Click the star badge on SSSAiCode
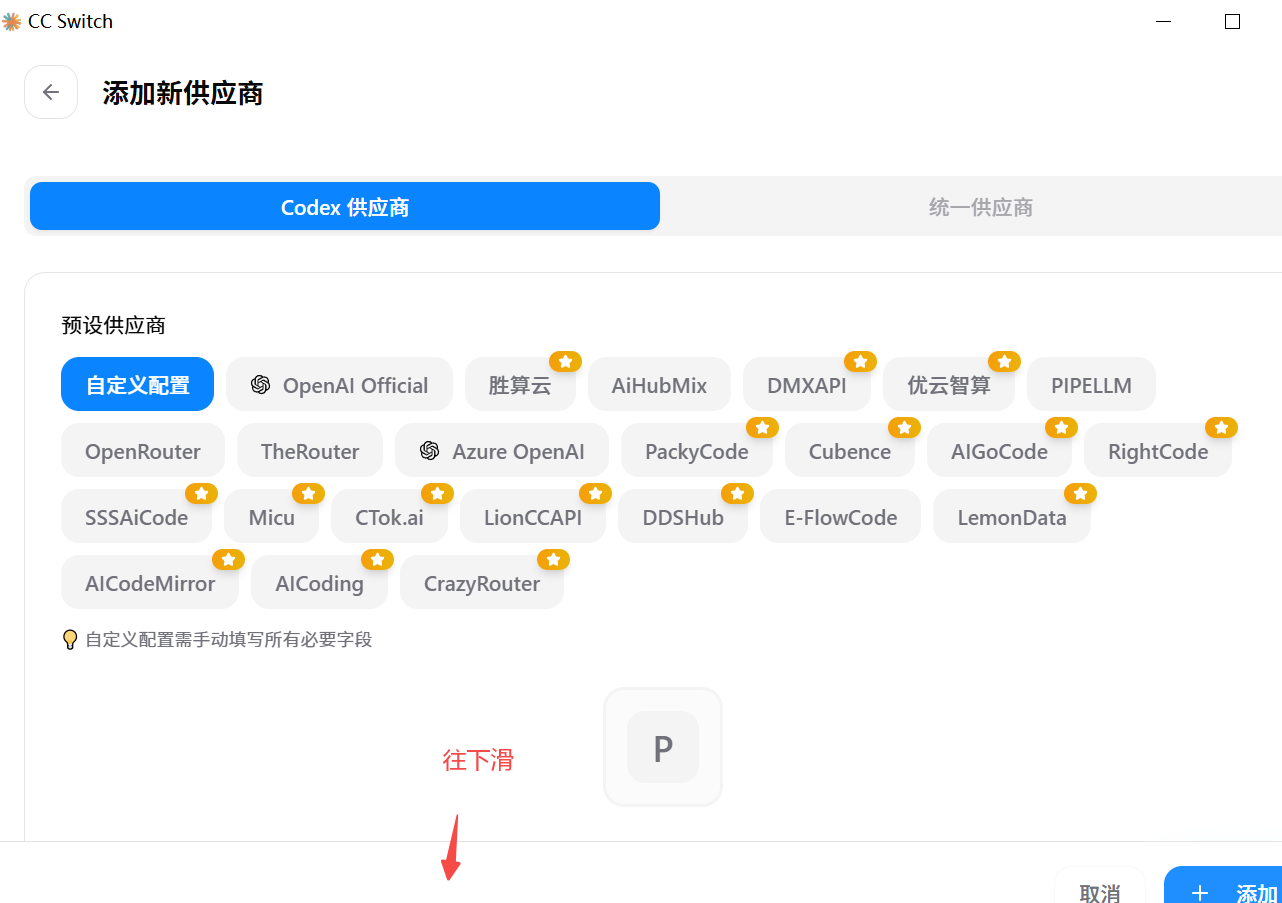 click(x=201, y=493)
